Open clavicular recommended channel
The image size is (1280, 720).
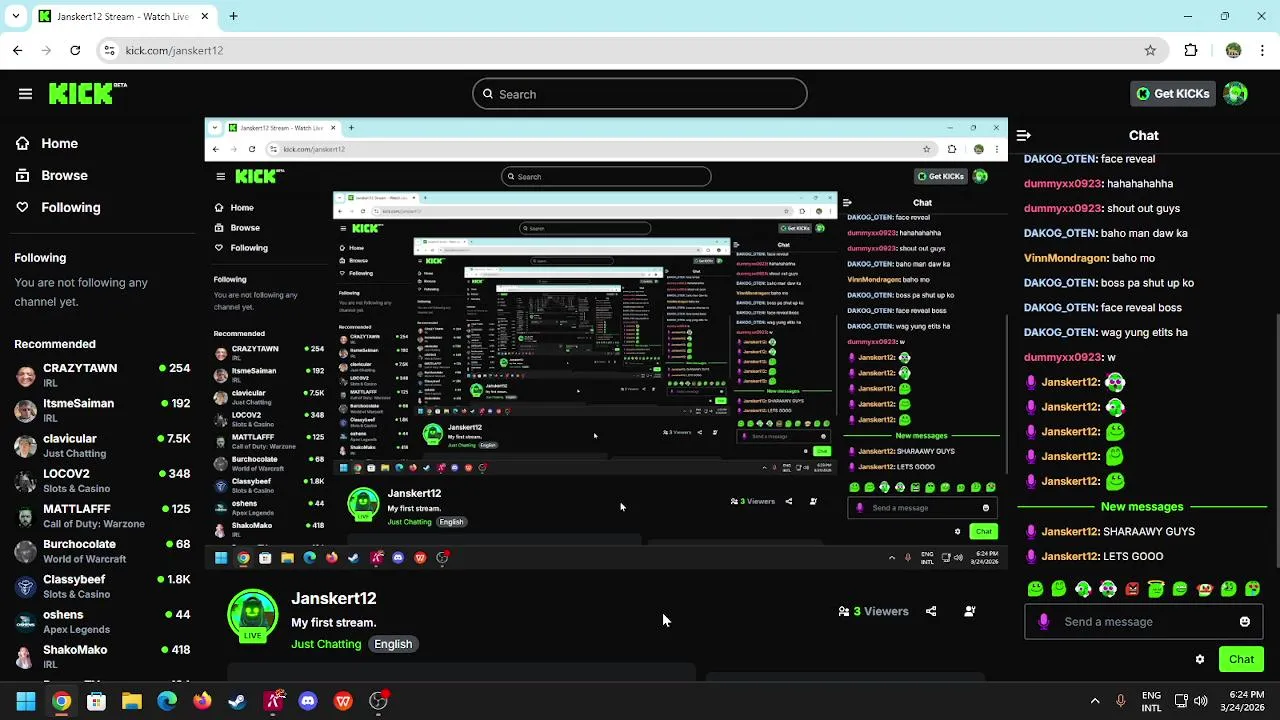(x=102, y=446)
